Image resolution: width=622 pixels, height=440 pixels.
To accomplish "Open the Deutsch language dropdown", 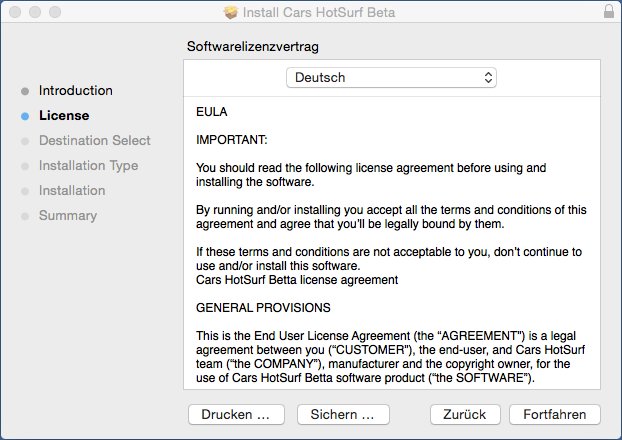I will tap(391, 77).
